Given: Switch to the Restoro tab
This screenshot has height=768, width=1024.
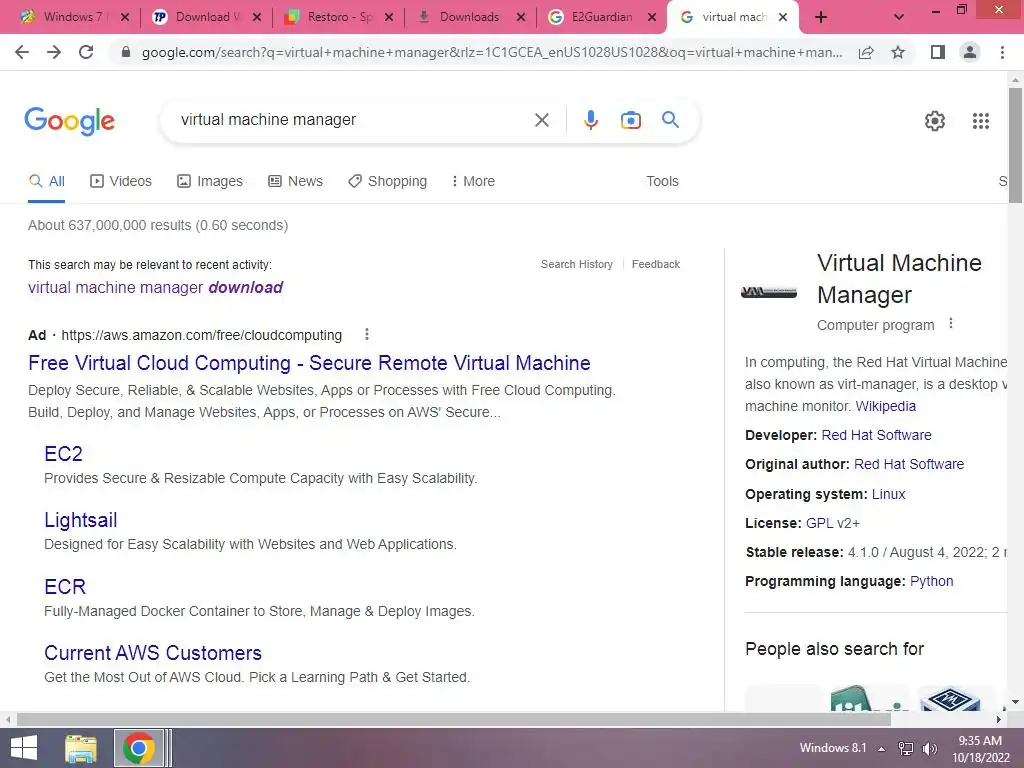Looking at the screenshot, I should tap(338, 18).
